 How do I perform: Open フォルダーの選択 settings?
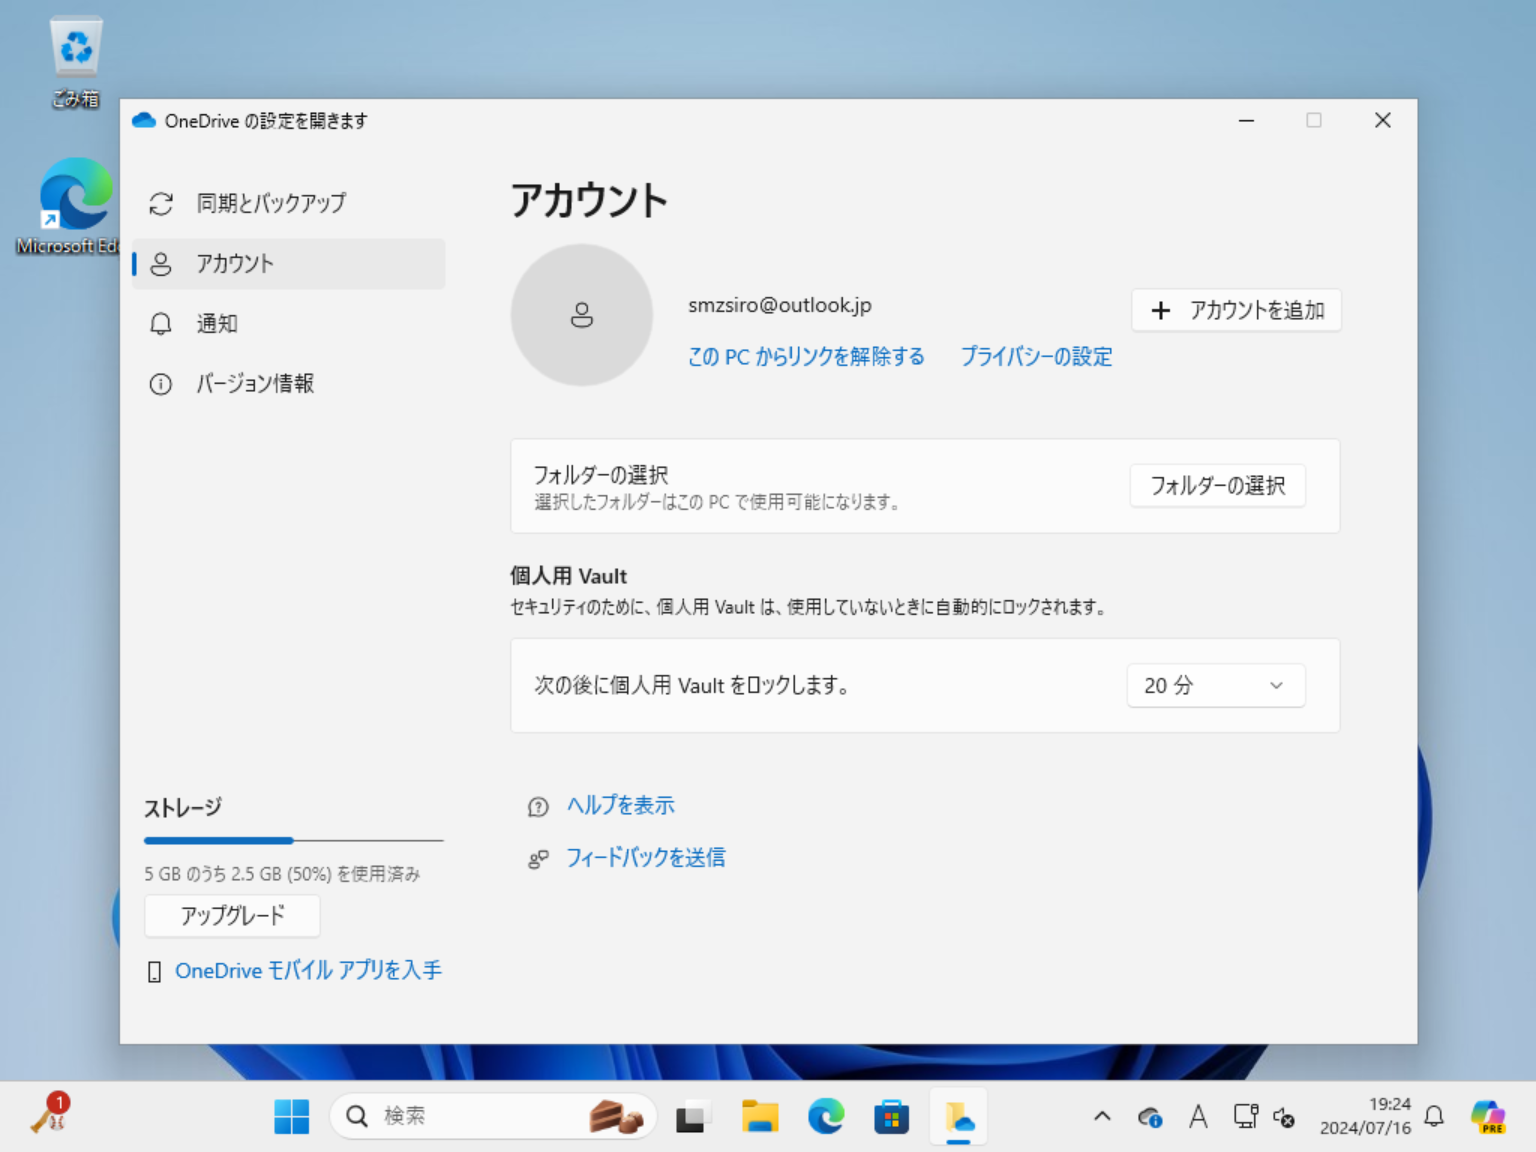click(1217, 485)
